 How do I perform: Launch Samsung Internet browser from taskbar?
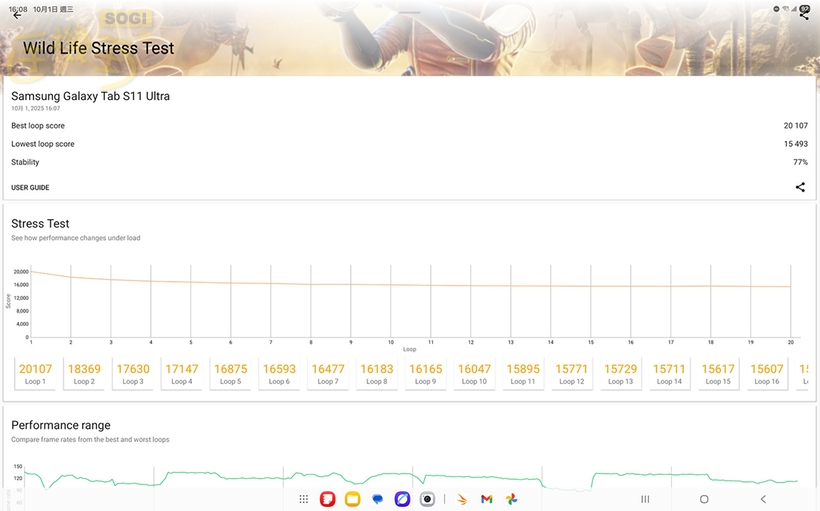(x=402, y=499)
